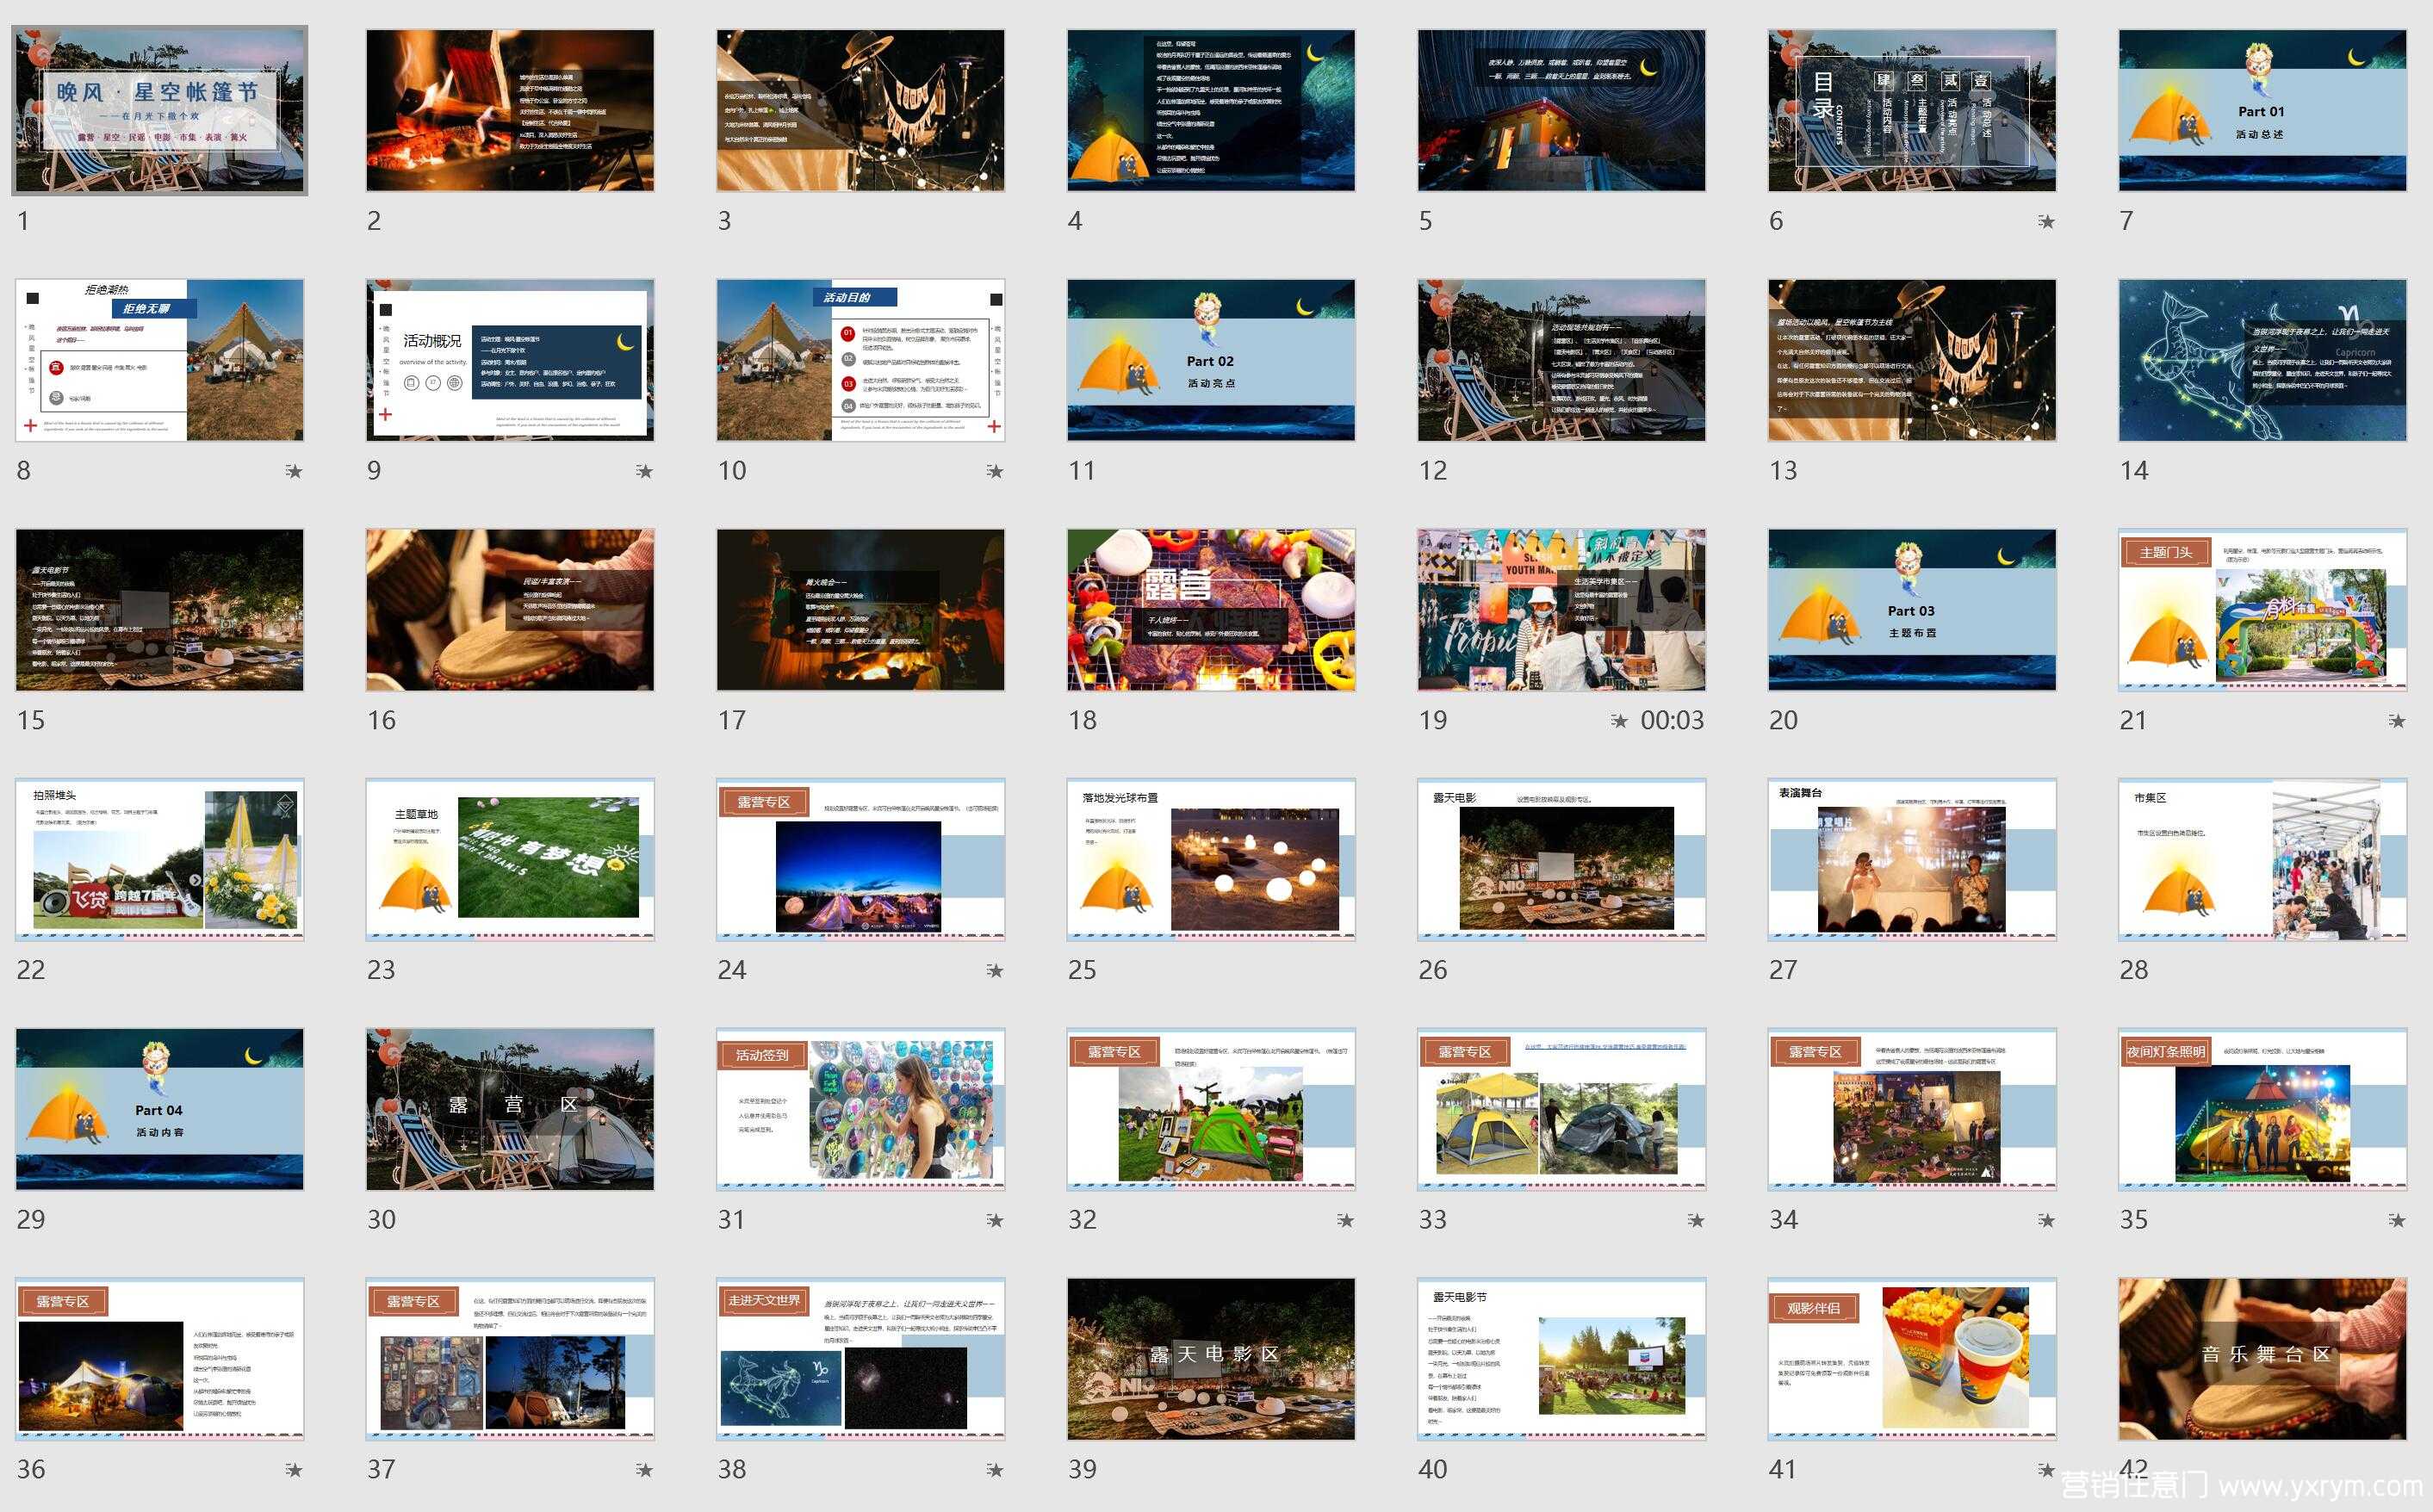Select the title slide 晚风·星空帐篷节
Image resolution: width=2433 pixels, height=1512 pixels.
160,110
